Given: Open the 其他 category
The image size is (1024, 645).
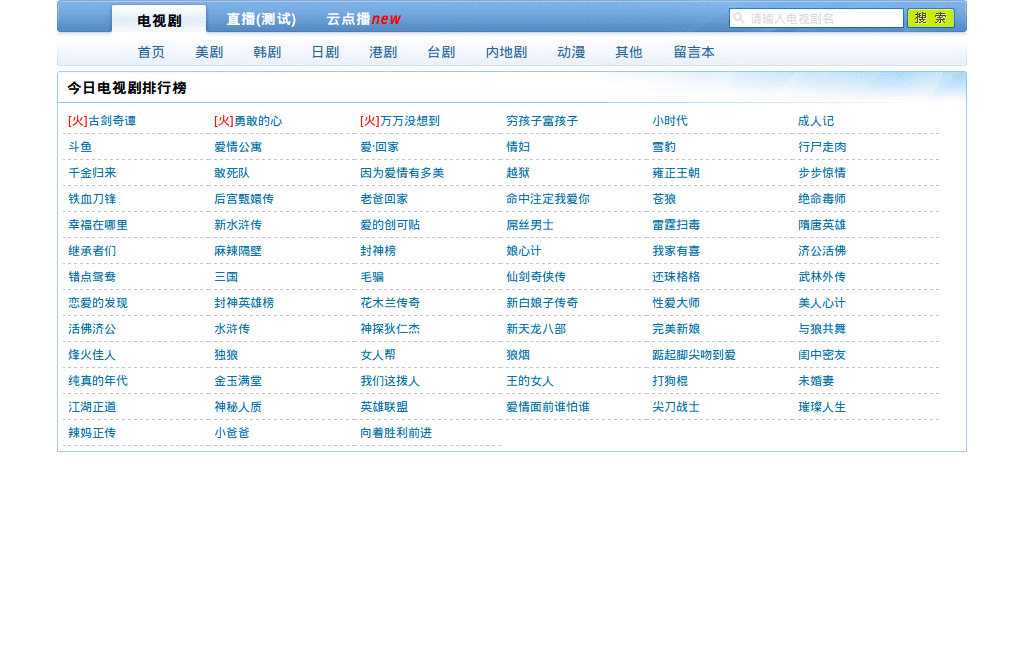Looking at the screenshot, I should coord(629,52).
